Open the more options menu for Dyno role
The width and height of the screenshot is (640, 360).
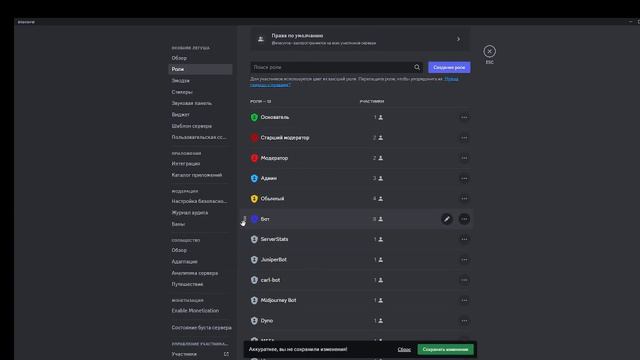(x=464, y=321)
